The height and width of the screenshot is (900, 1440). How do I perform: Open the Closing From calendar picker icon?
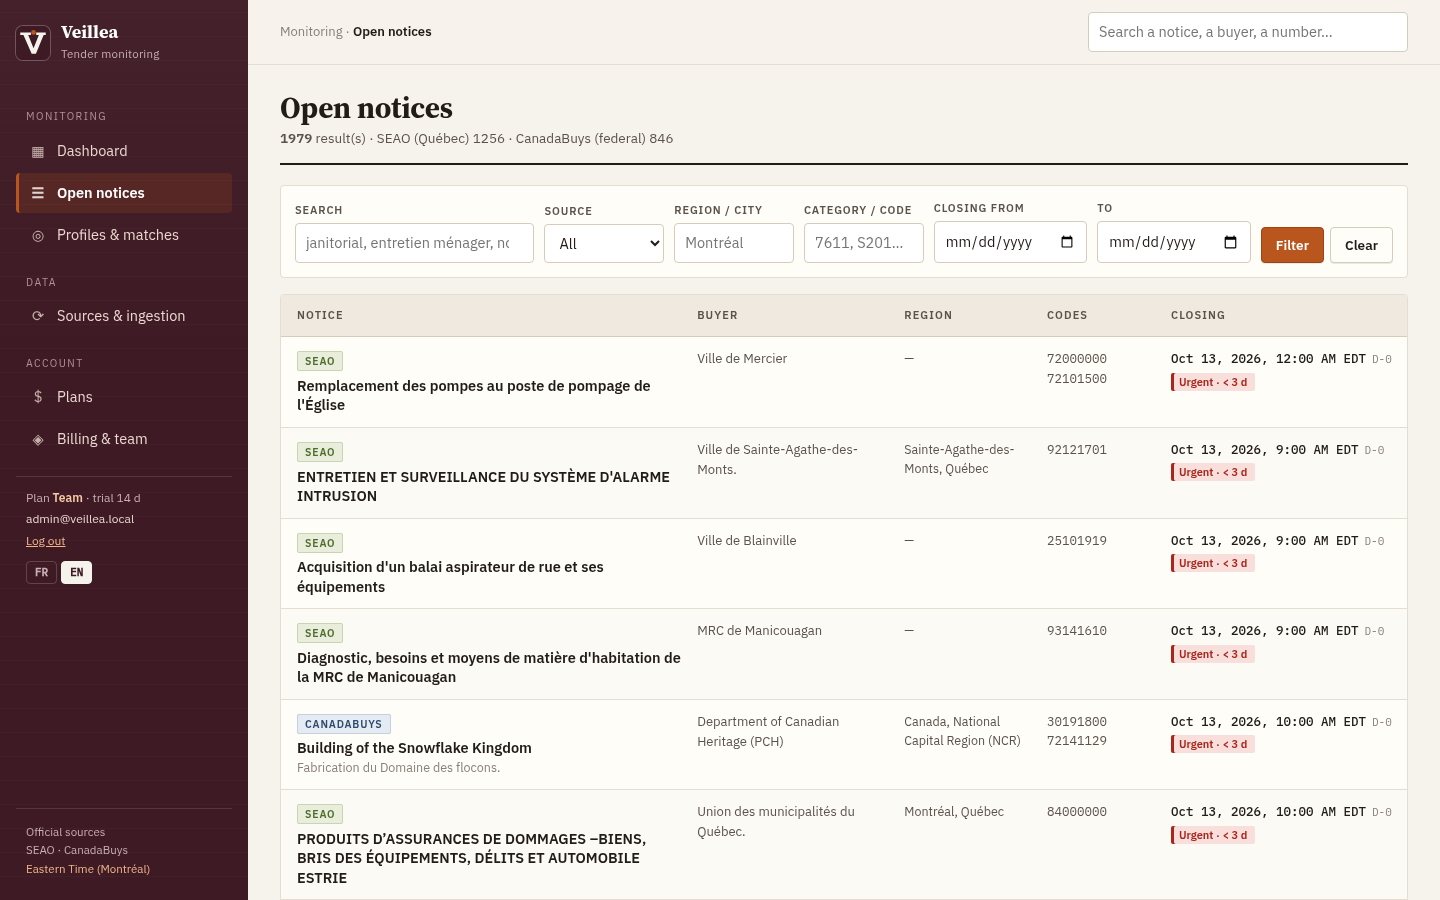coord(1067,242)
